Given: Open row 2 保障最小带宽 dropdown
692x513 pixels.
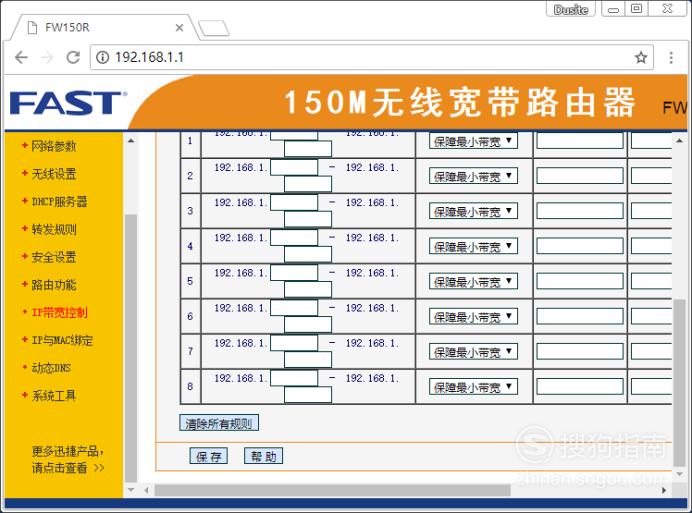Looking at the screenshot, I should click(473, 176).
